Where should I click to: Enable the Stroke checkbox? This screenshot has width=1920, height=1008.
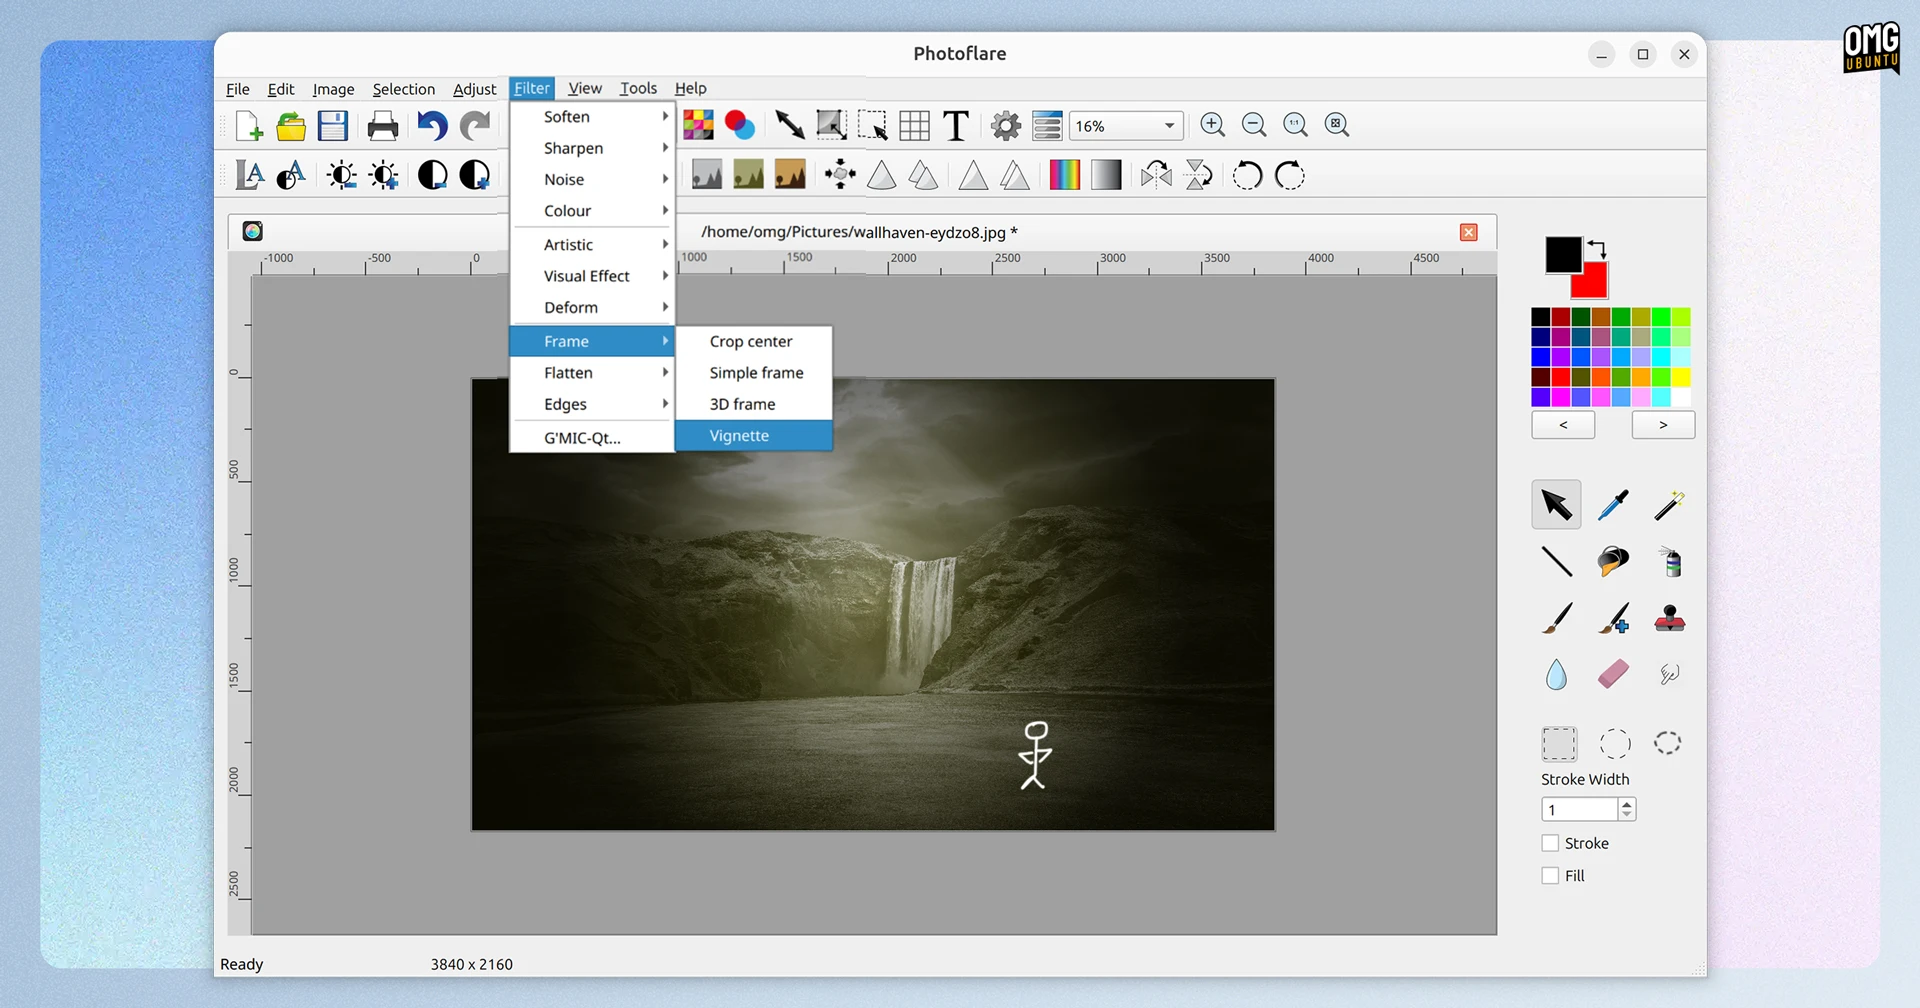click(x=1550, y=843)
